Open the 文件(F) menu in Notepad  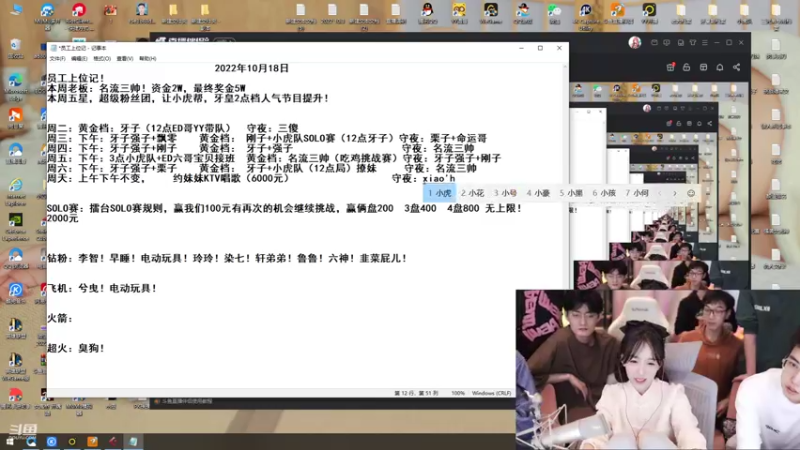pos(57,59)
